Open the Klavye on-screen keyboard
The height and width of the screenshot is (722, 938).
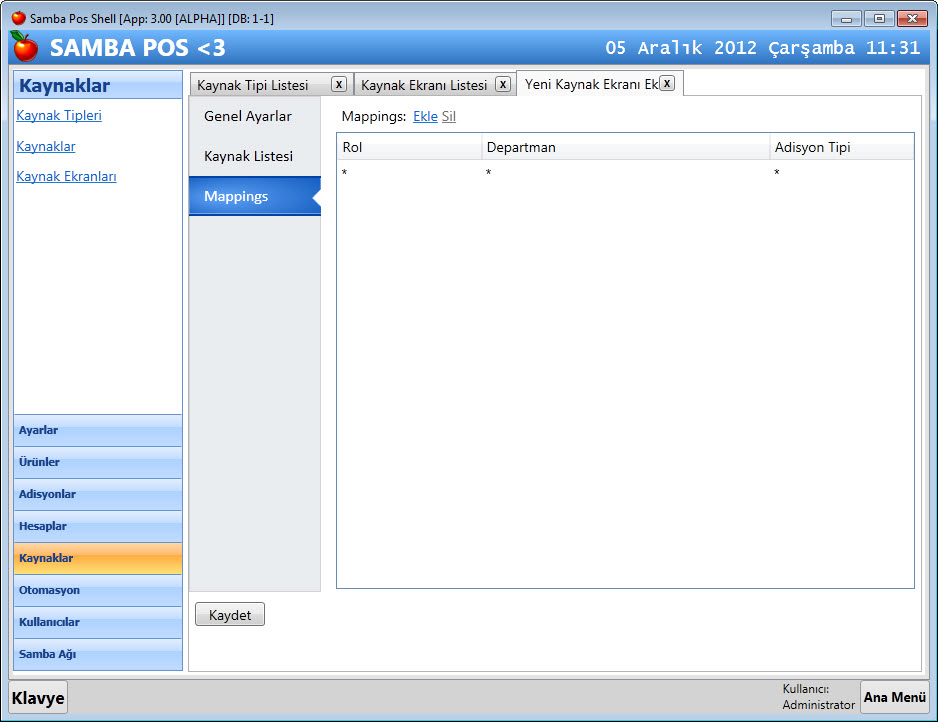tap(38, 698)
